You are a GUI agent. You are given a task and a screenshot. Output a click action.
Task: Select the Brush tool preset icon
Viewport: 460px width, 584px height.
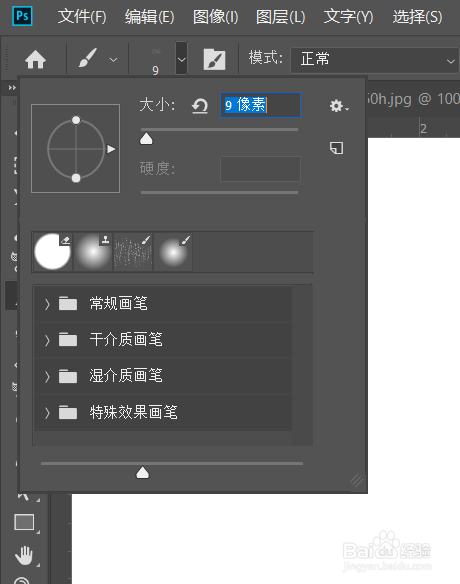point(88,58)
